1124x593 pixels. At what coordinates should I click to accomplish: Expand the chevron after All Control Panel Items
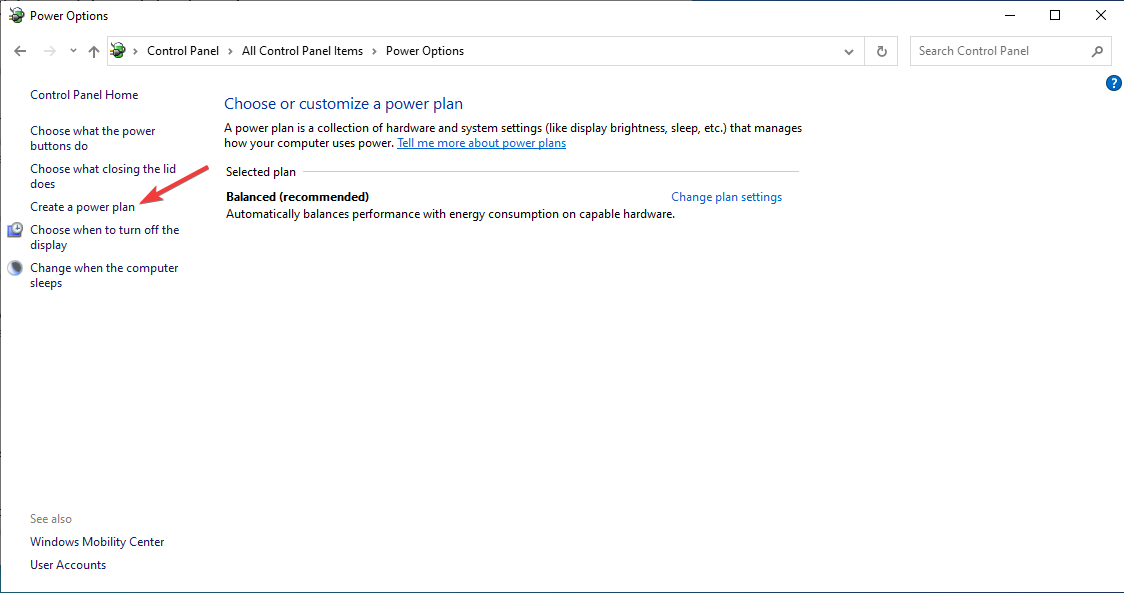tap(374, 51)
